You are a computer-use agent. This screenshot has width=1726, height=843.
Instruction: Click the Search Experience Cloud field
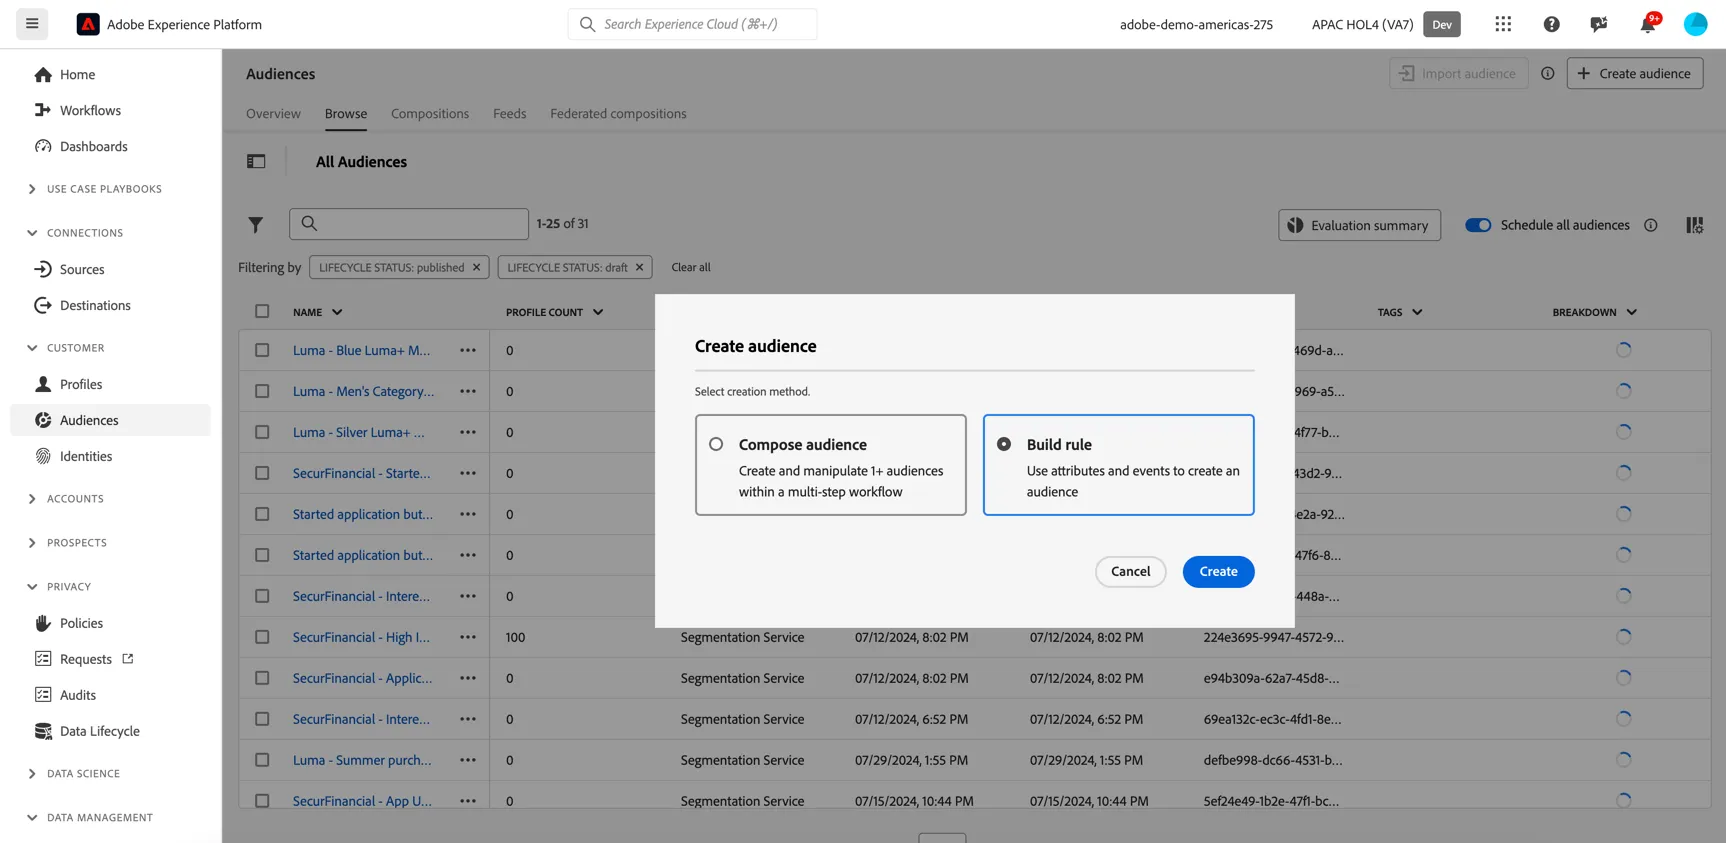[x=692, y=24]
